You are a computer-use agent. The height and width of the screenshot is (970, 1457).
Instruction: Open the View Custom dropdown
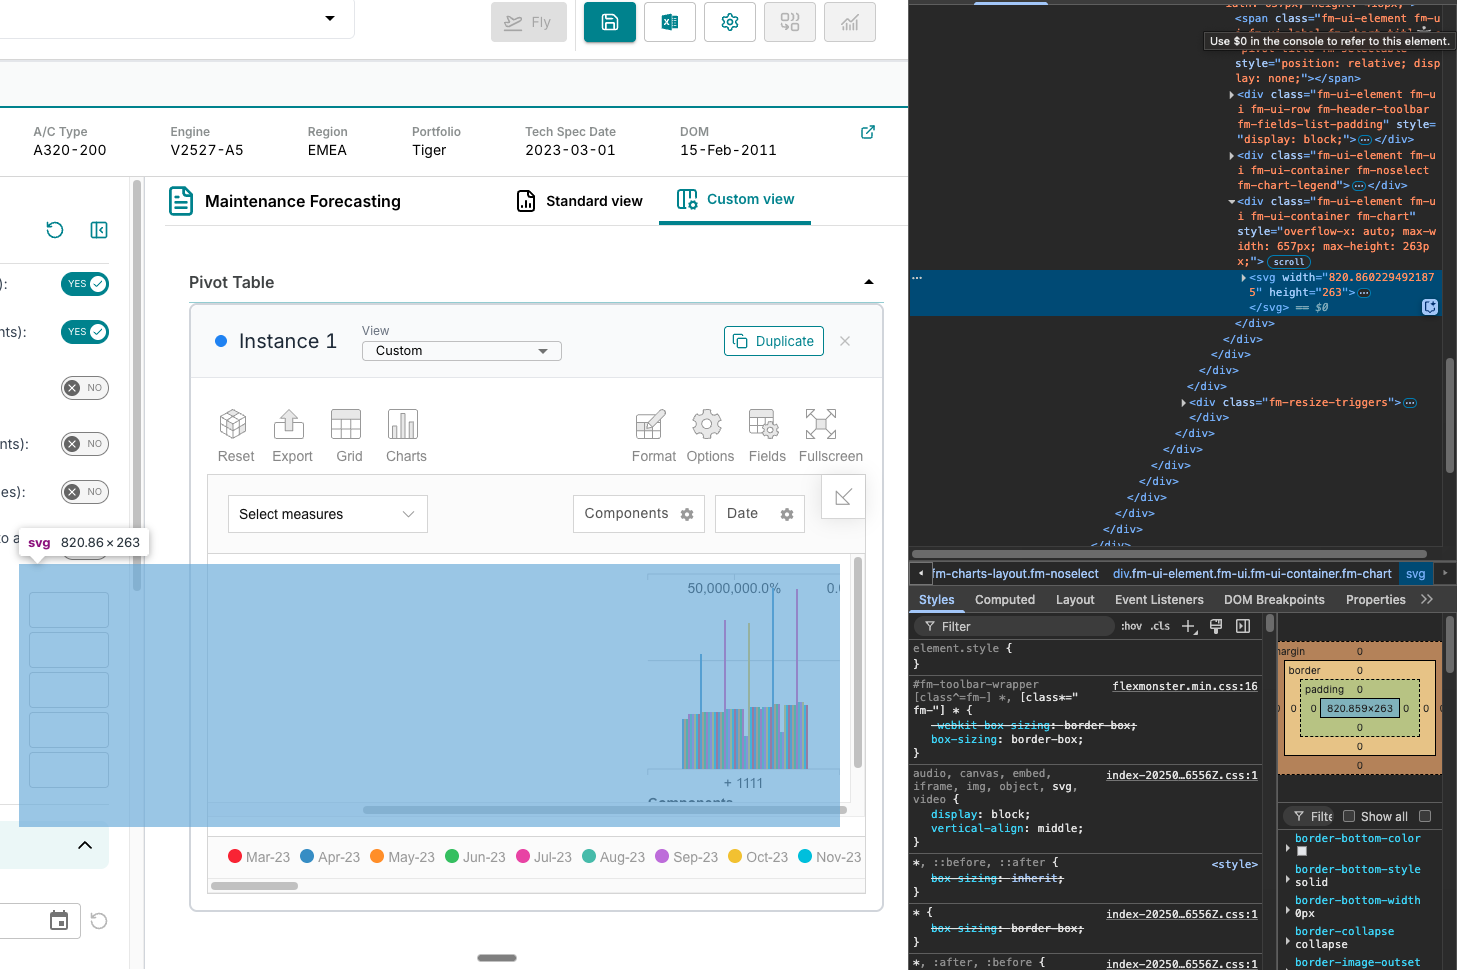pyautogui.click(x=461, y=351)
